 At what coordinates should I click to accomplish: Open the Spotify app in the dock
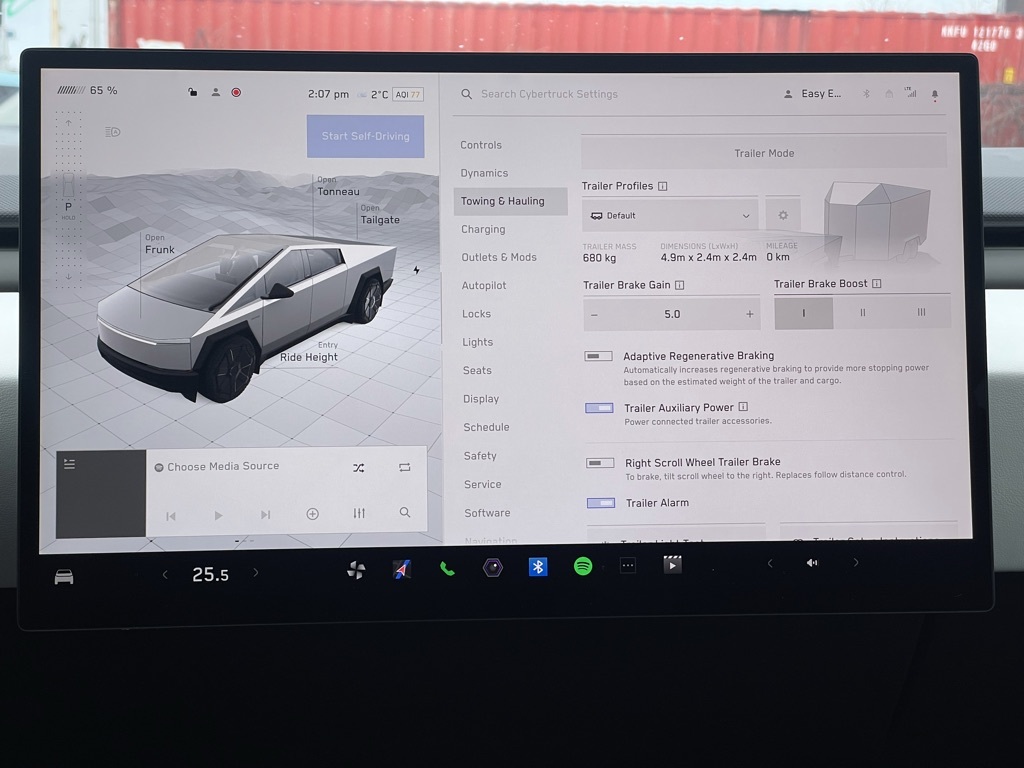583,566
